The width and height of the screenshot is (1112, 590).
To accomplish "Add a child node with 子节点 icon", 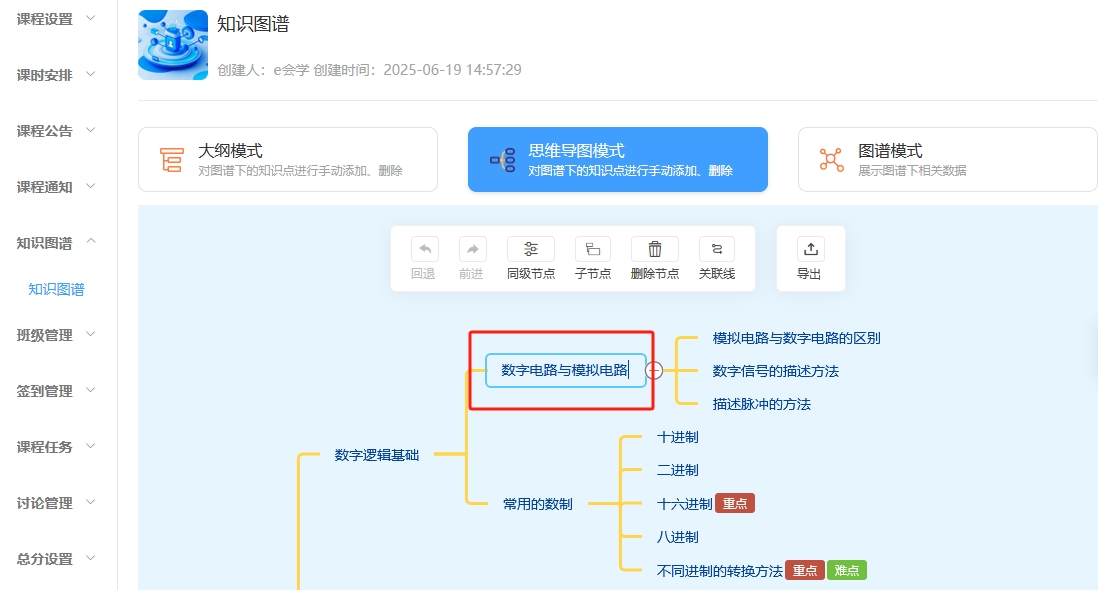I will point(593,250).
